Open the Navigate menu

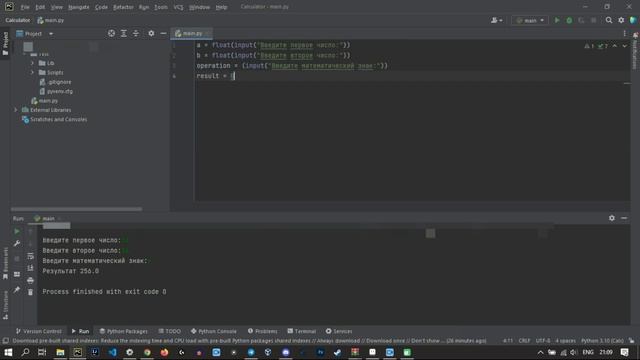pos(79,7)
